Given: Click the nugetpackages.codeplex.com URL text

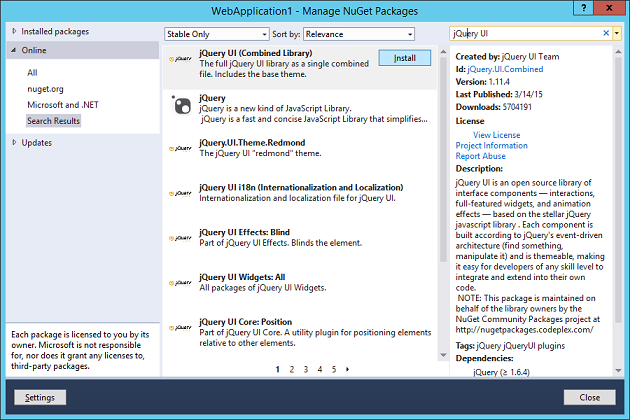Looking at the screenshot, I should pyautogui.click(x=524, y=330).
